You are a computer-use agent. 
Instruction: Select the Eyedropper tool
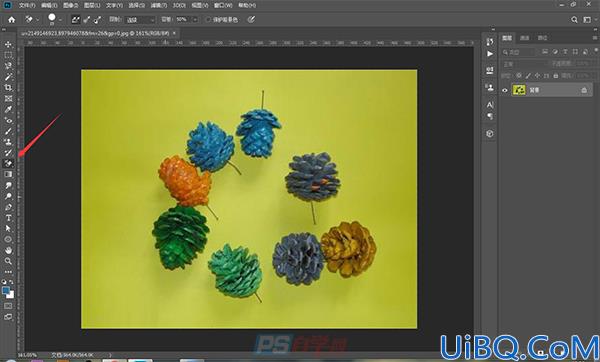pos(8,109)
